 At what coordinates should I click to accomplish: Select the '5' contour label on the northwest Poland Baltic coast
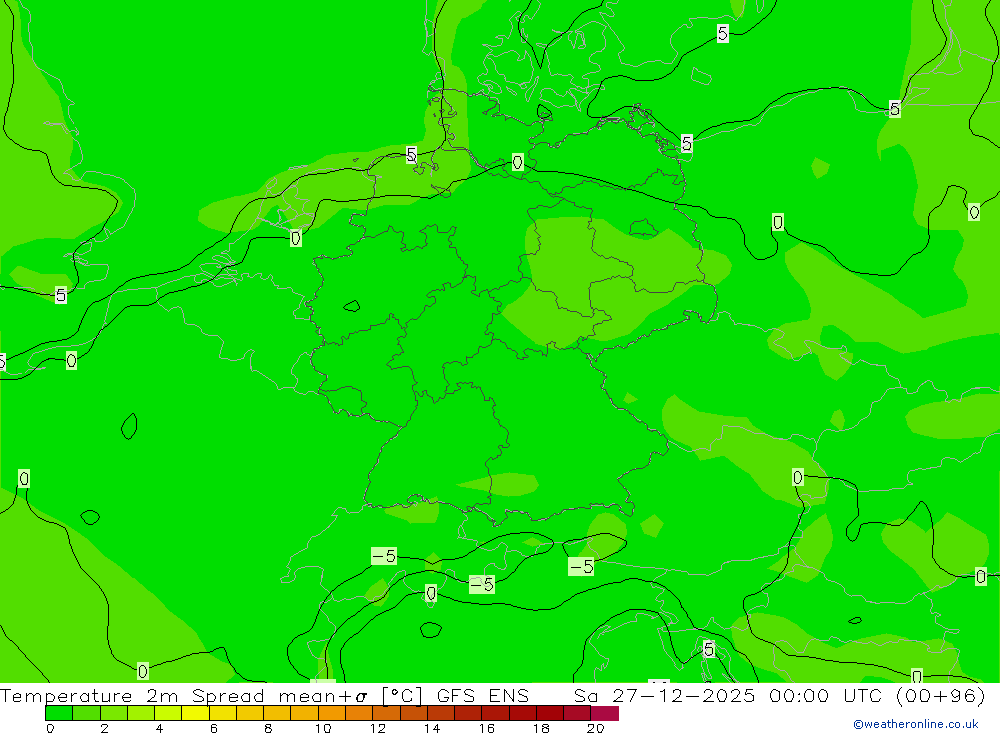(686, 144)
